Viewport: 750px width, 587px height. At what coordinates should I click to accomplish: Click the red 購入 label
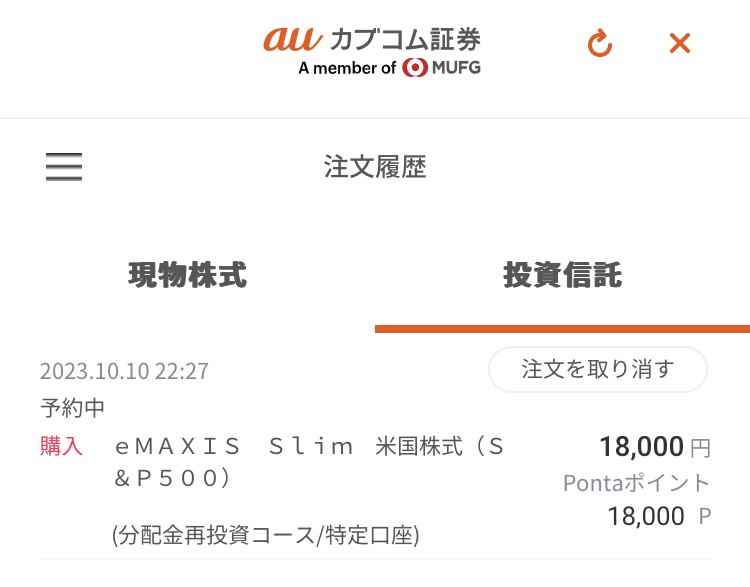pyautogui.click(x=62, y=446)
